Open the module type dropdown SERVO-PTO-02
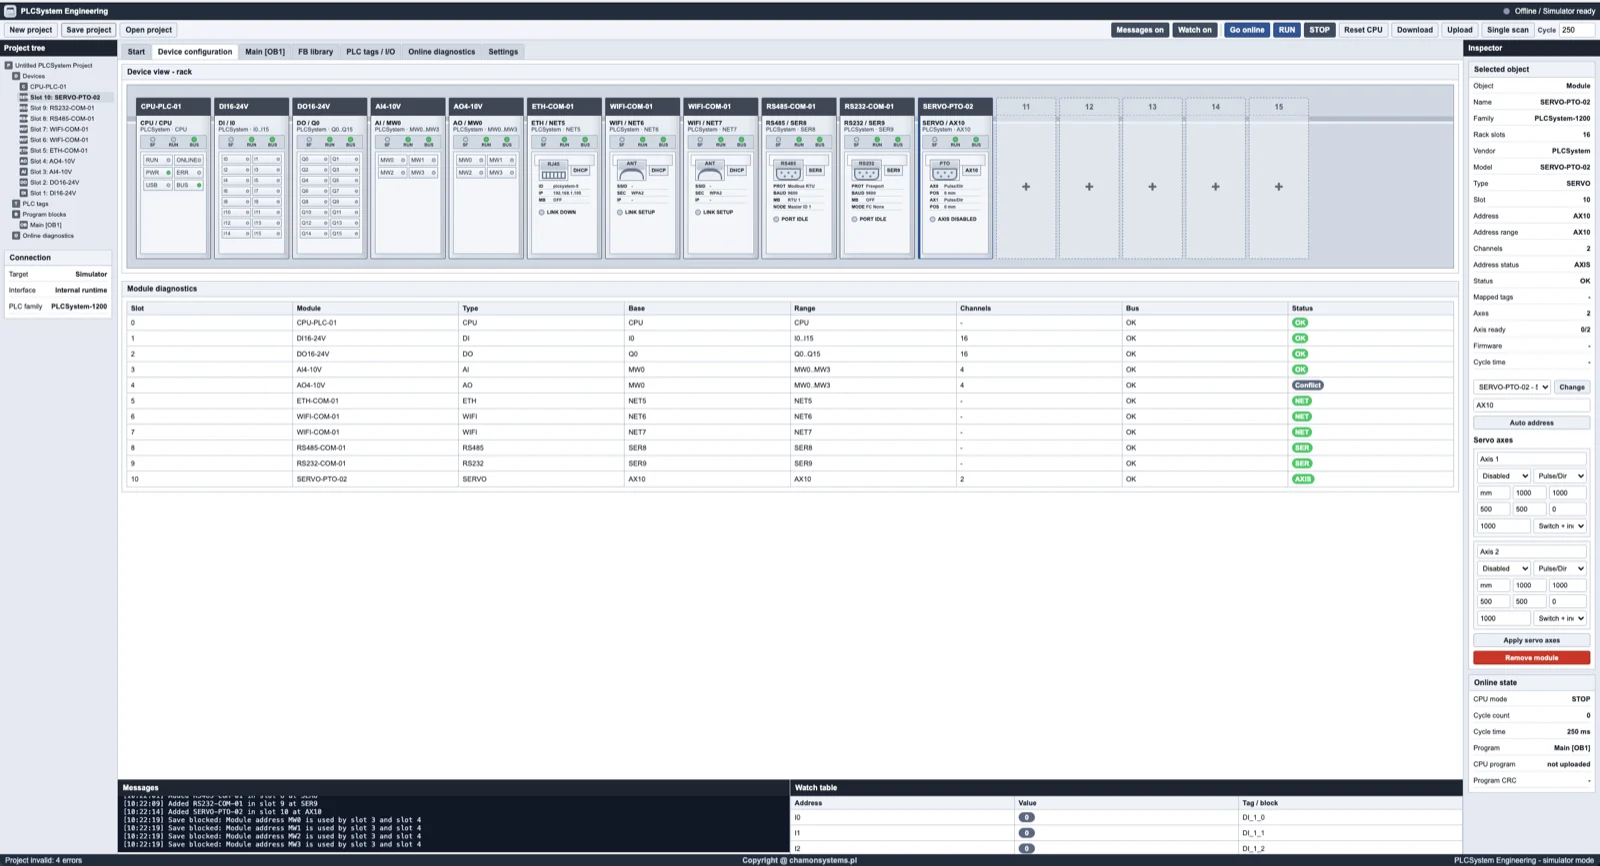This screenshot has width=1600, height=866. coord(1512,387)
